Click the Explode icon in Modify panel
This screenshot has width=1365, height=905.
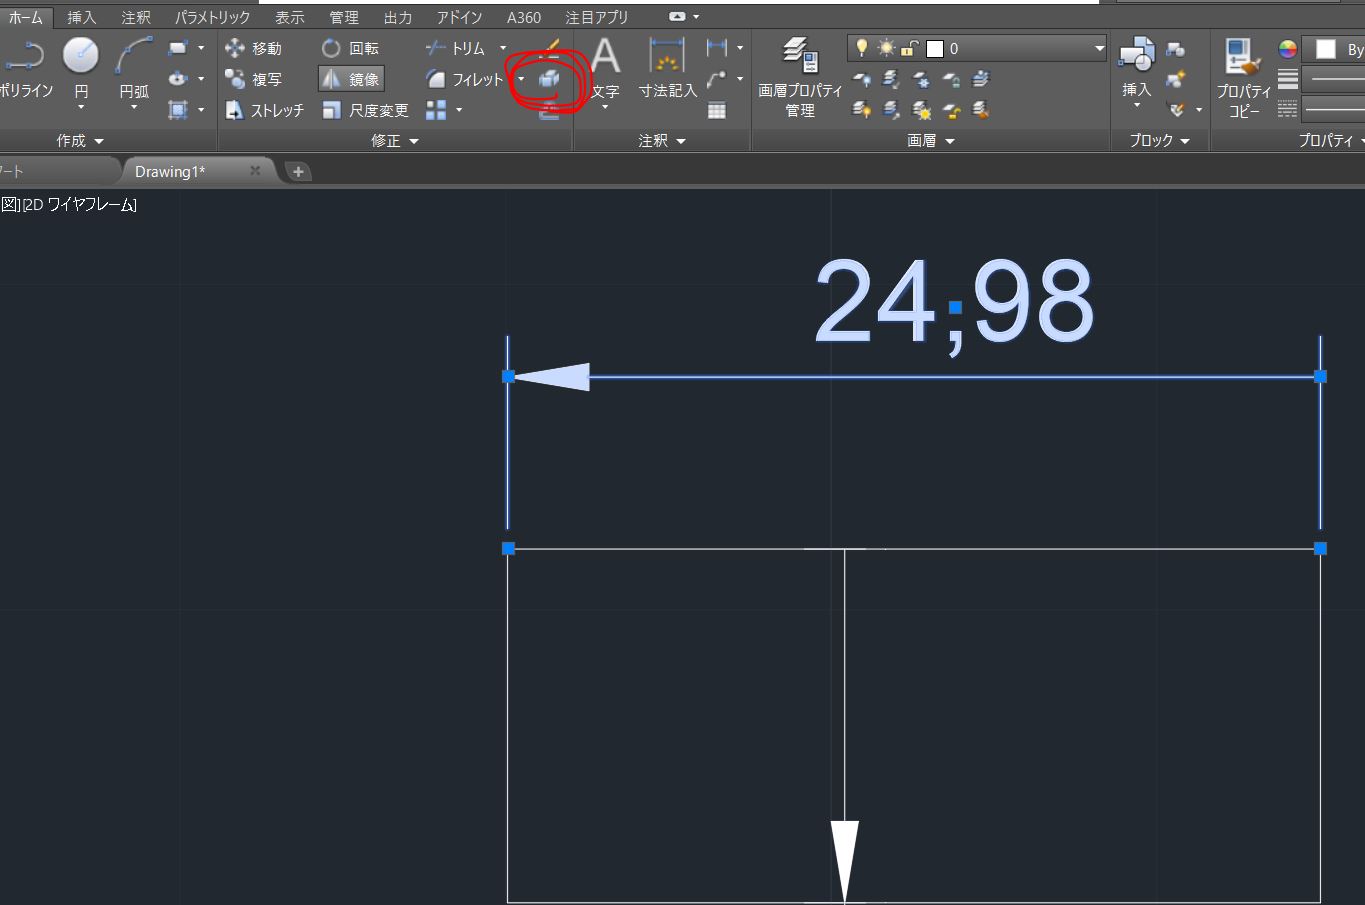point(549,79)
